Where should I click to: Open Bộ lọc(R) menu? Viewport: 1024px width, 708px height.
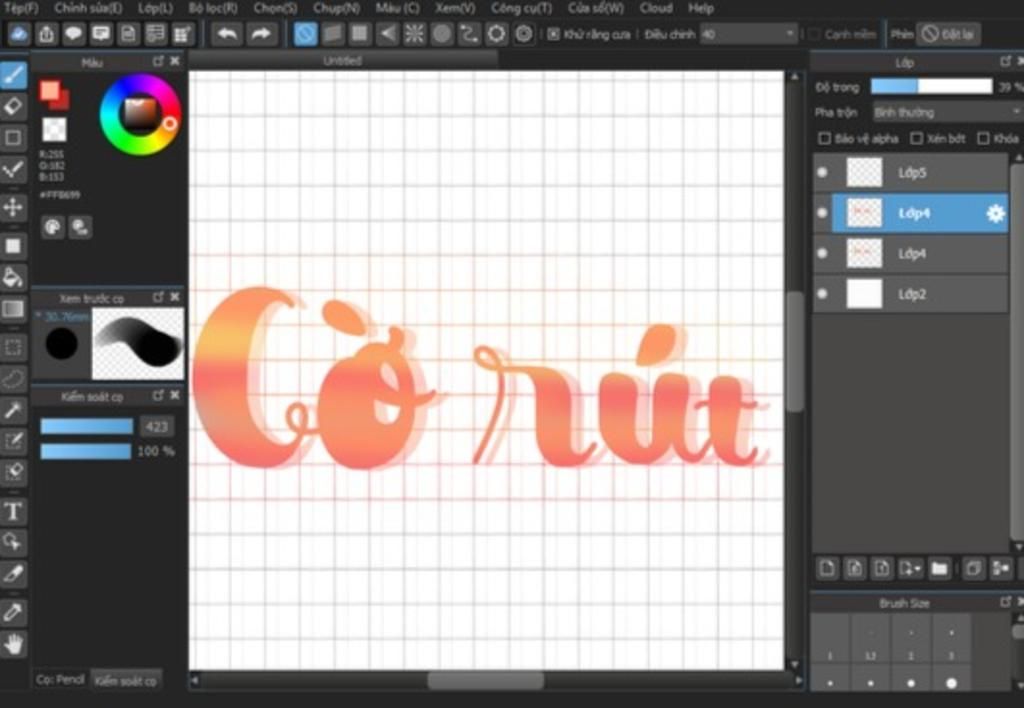point(213,8)
